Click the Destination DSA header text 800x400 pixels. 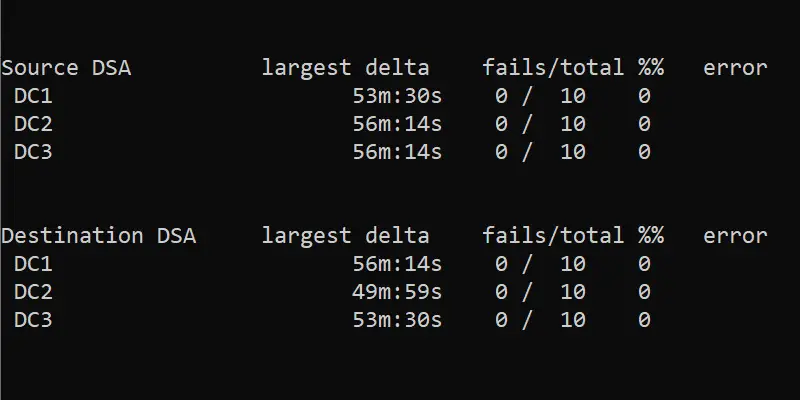click(x=98, y=236)
